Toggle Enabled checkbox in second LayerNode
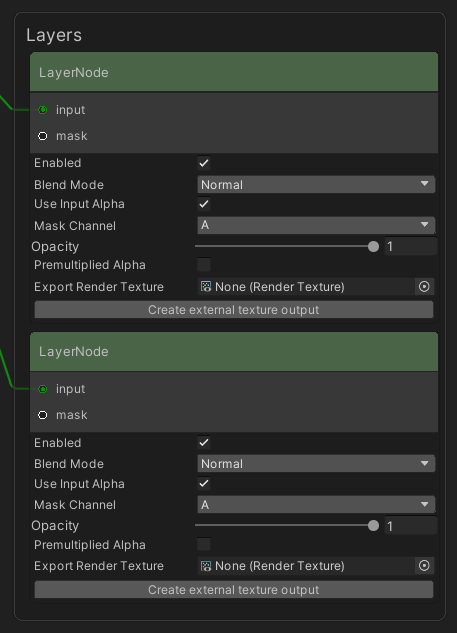The width and height of the screenshot is (457, 633). pos(204,442)
